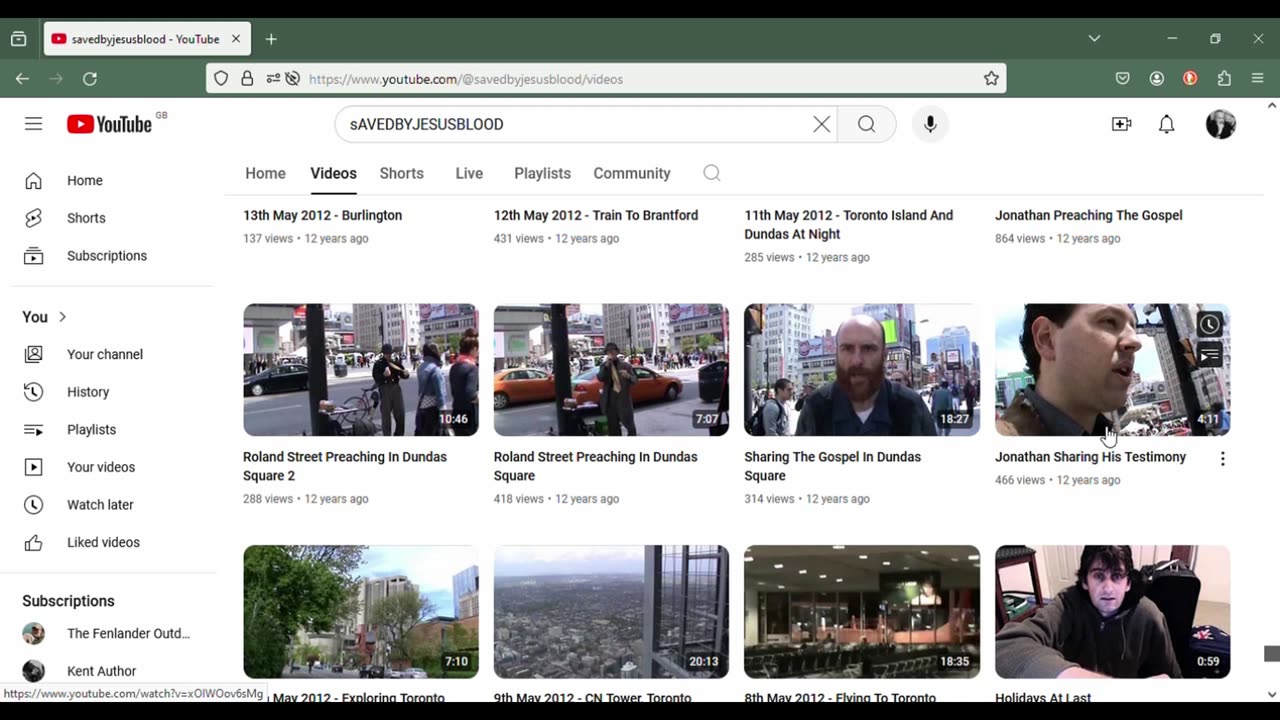Image resolution: width=1280 pixels, height=720 pixels.
Task: Play the 18:35 Flying To Toronto thumbnail
Action: [x=862, y=611]
